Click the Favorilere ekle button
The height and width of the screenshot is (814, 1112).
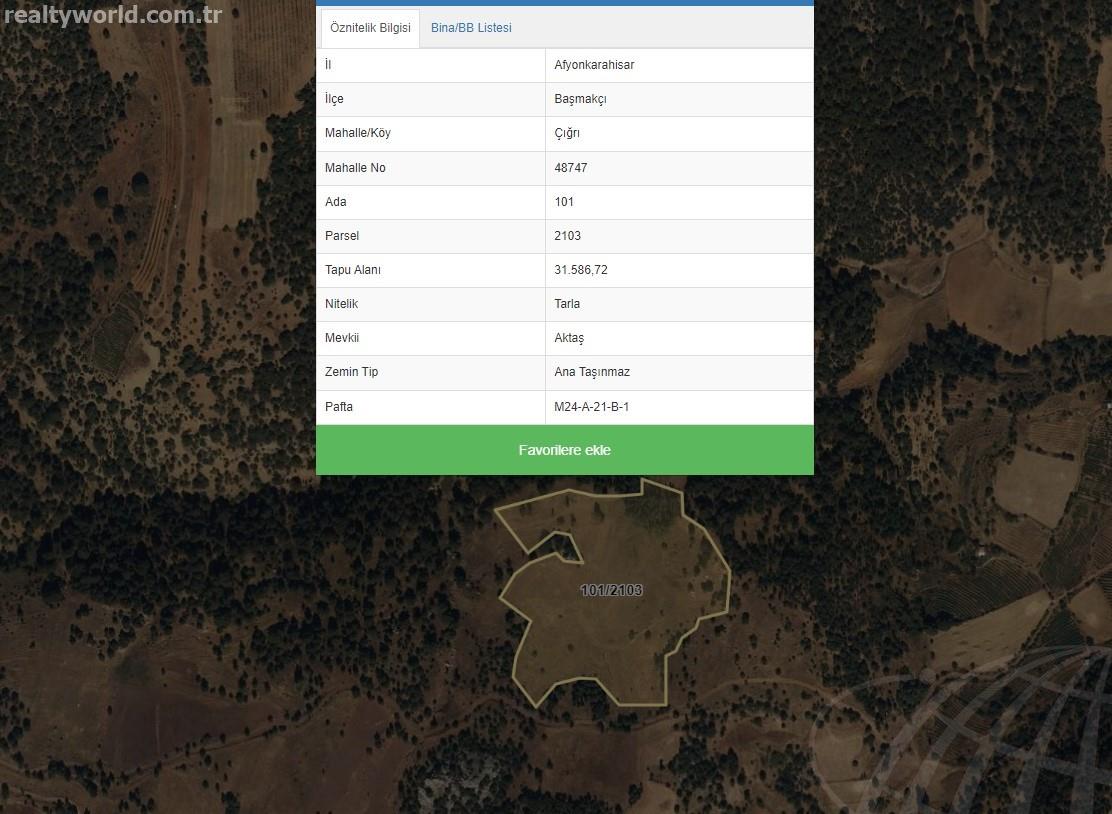pyautogui.click(x=565, y=450)
